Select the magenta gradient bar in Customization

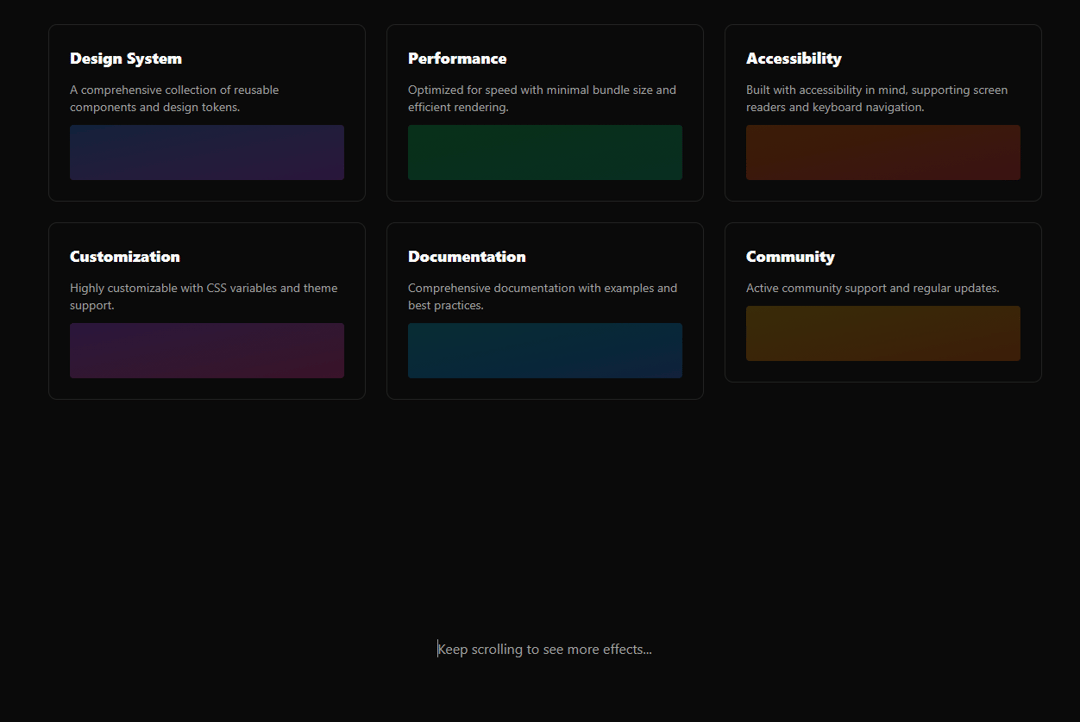click(x=207, y=351)
